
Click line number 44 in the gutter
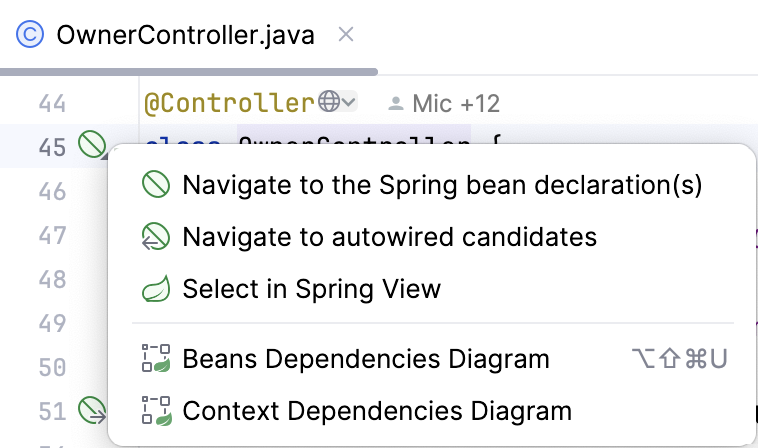click(52, 103)
